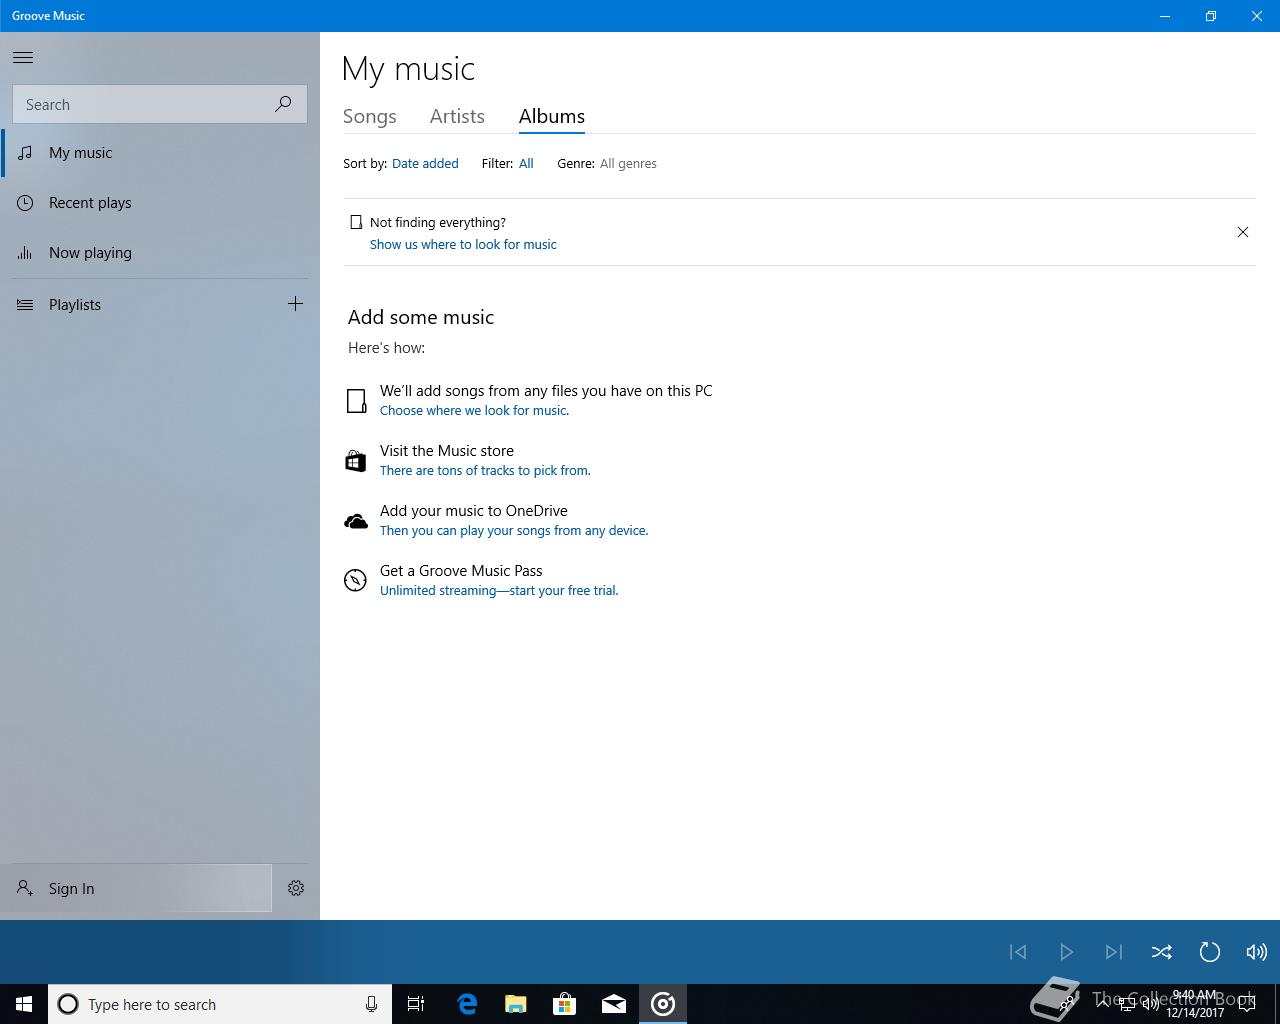Toggle shuffle playback
Screen dimensions: 1280x1024
1162,952
